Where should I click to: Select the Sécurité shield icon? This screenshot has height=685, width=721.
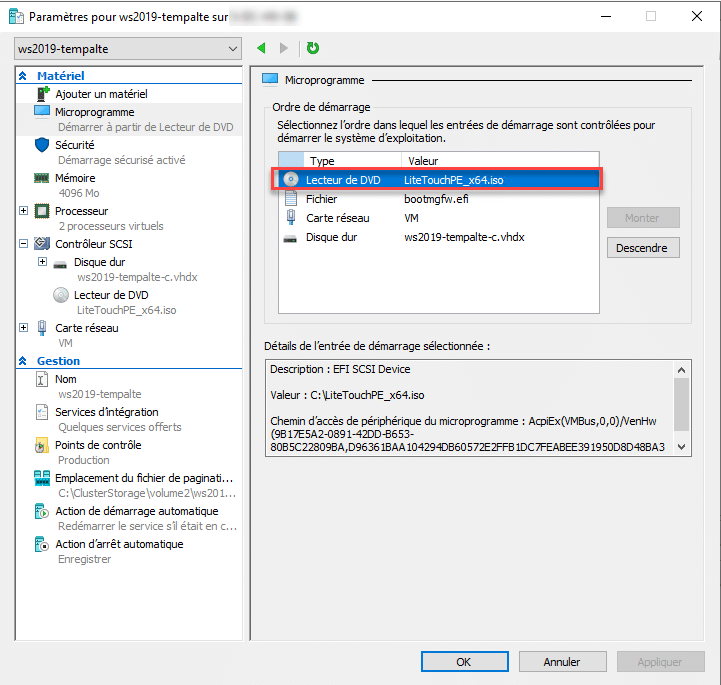coord(42,145)
